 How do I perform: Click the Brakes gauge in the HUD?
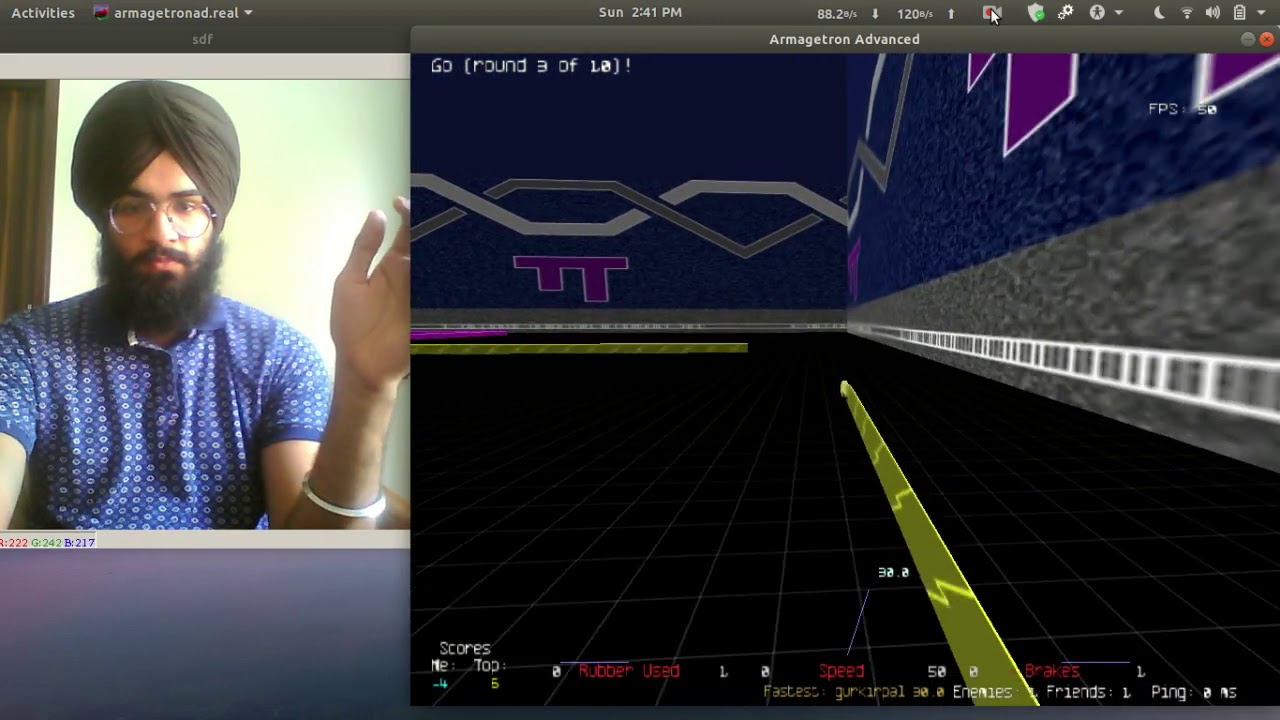(1052, 671)
